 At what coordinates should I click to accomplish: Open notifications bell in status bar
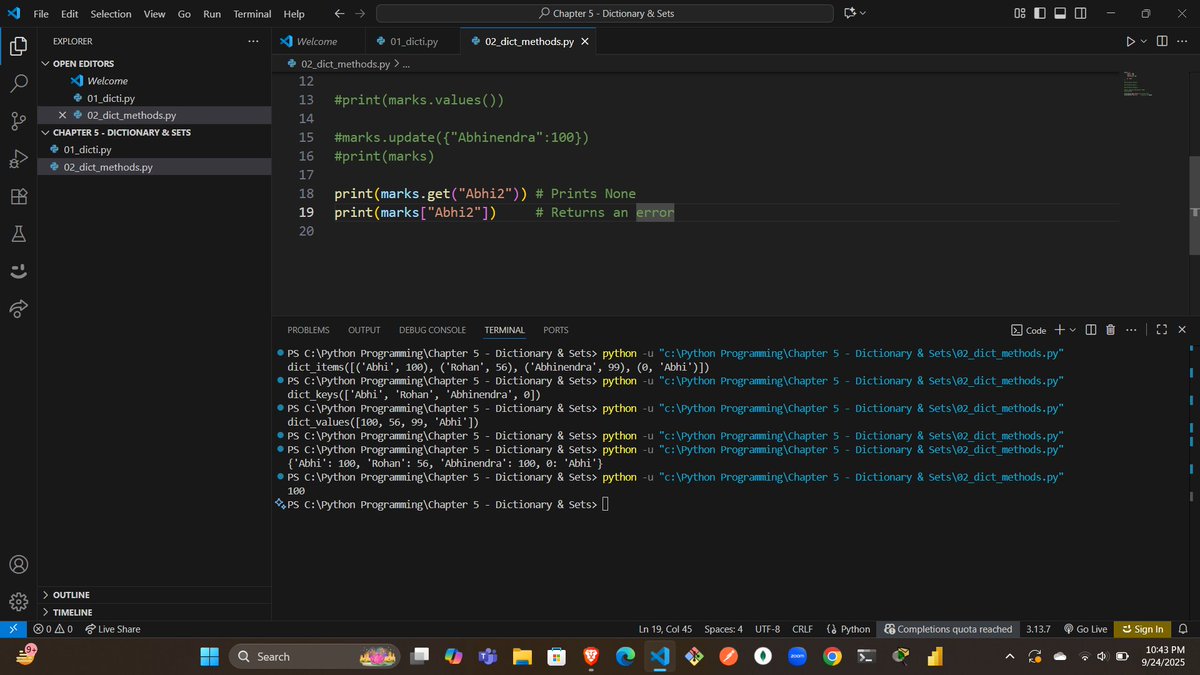coord(1183,629)
